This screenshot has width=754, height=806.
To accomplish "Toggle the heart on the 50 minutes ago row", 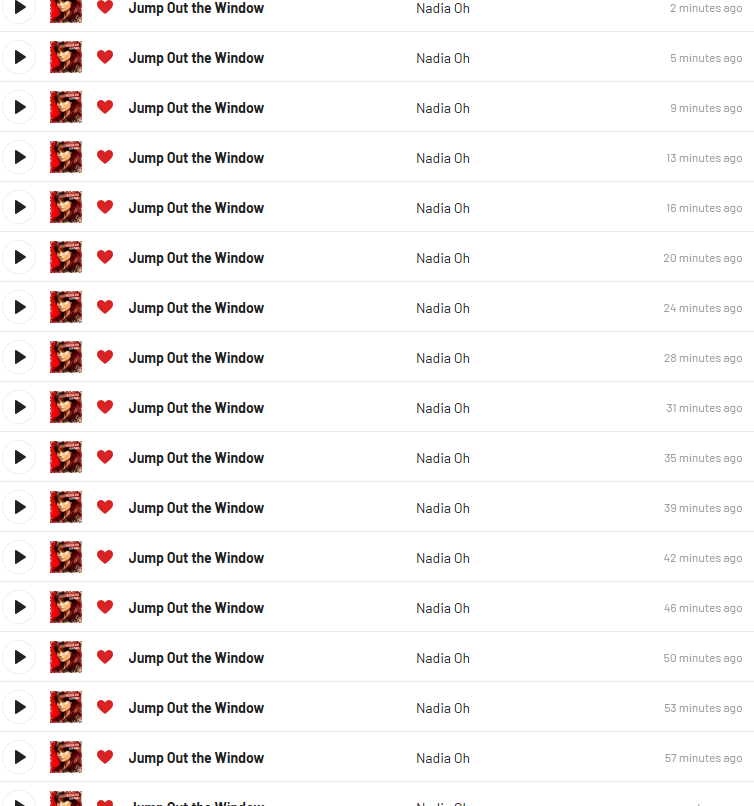I will point(105,657).
